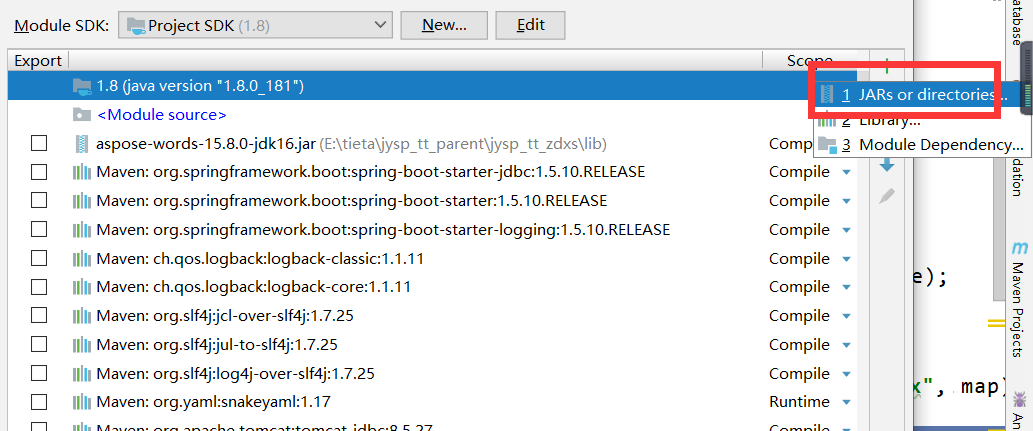This screenshot has width=1033, height=431.
Task: Click the jar icon beside aspose-words-15.8.0-jdk16.jar
Action: [x=82, y=144]
